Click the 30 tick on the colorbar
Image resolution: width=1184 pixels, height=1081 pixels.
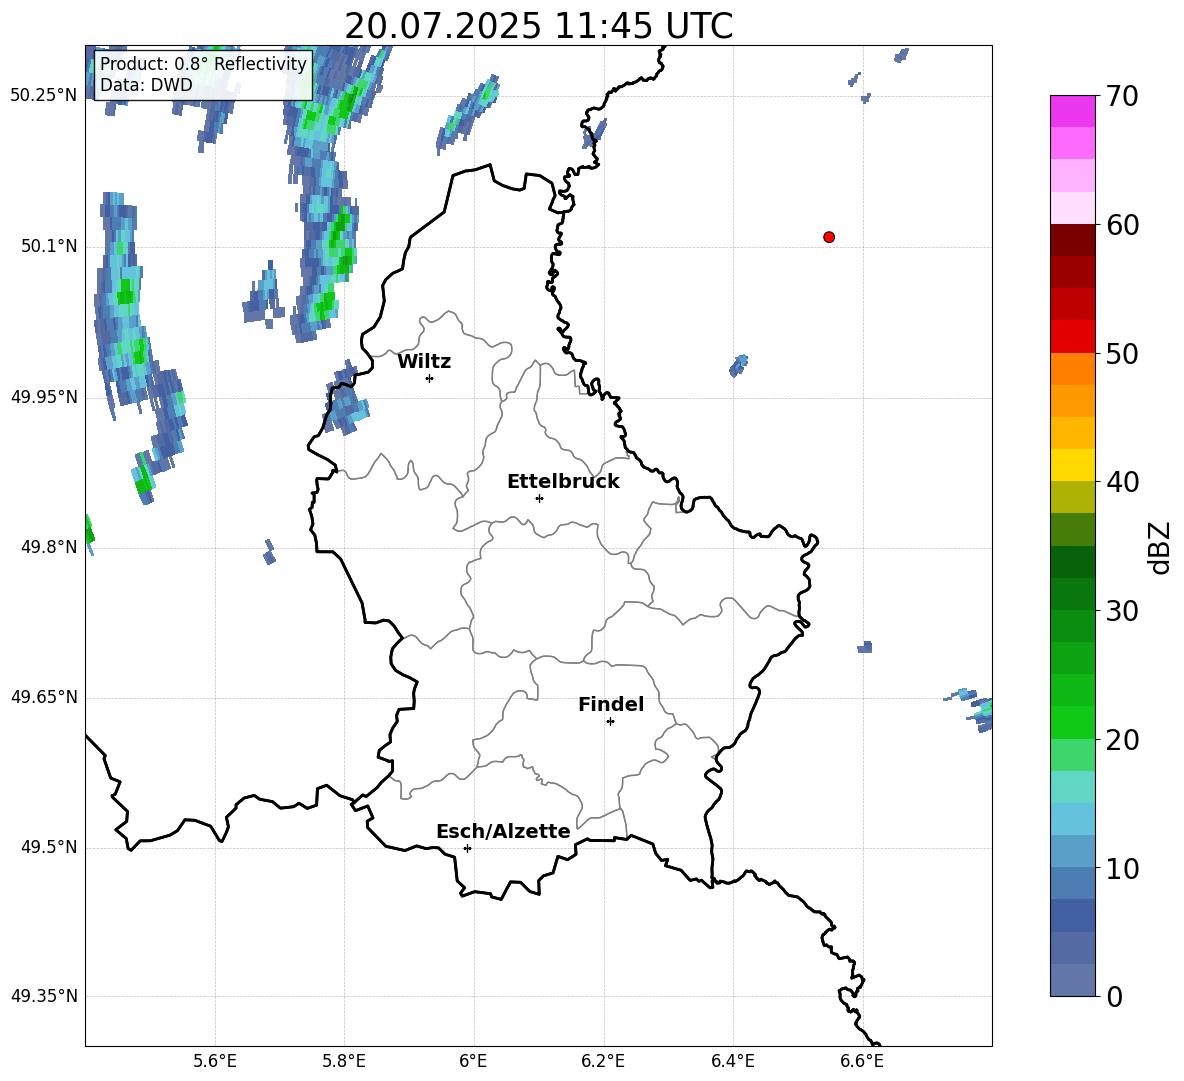(x=1122, y=611)
